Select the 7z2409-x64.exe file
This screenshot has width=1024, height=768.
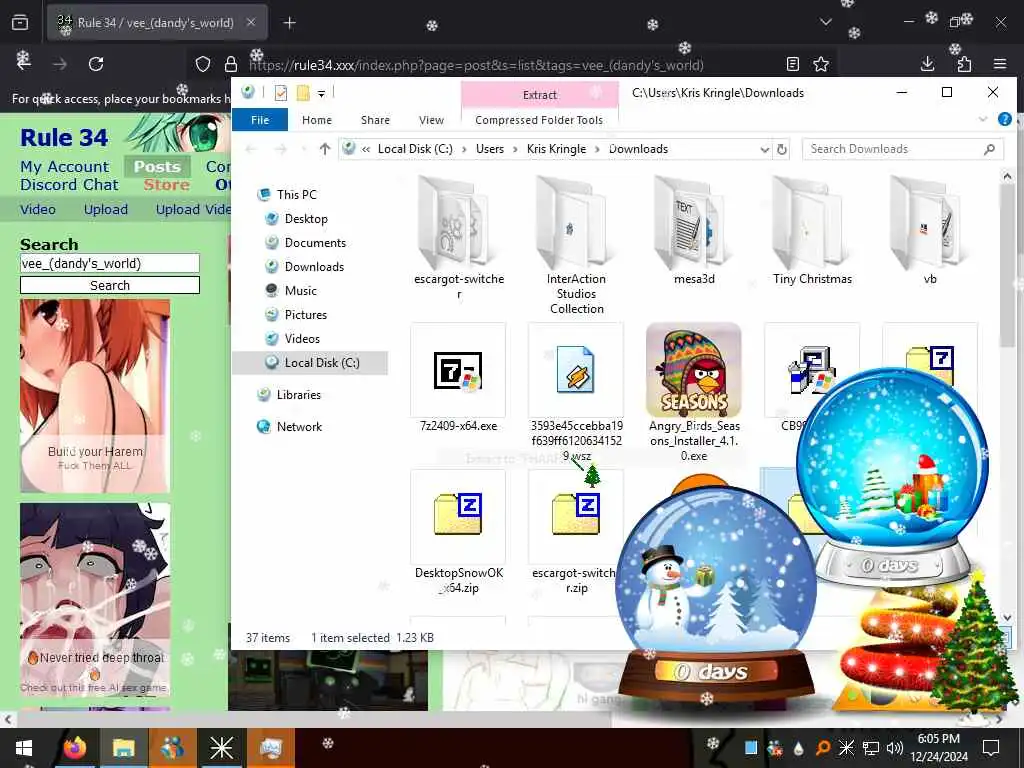pos(458,378)
